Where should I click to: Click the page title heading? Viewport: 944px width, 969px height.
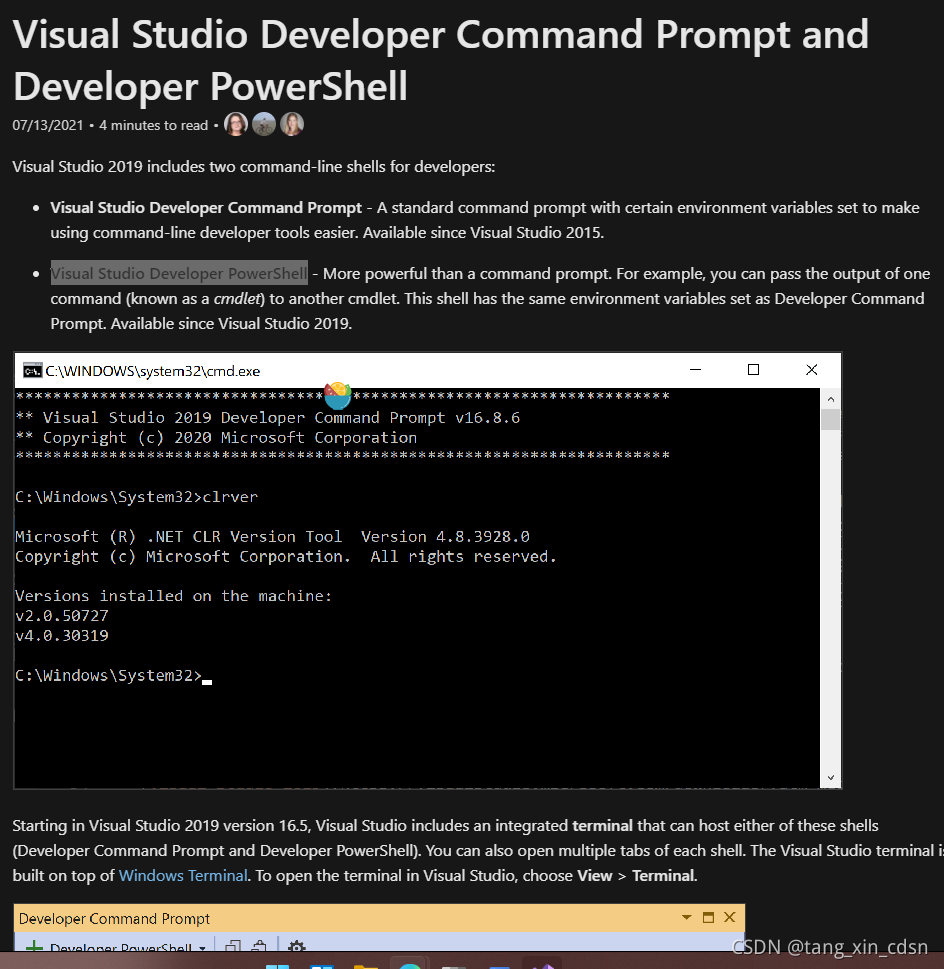[440, 60]
